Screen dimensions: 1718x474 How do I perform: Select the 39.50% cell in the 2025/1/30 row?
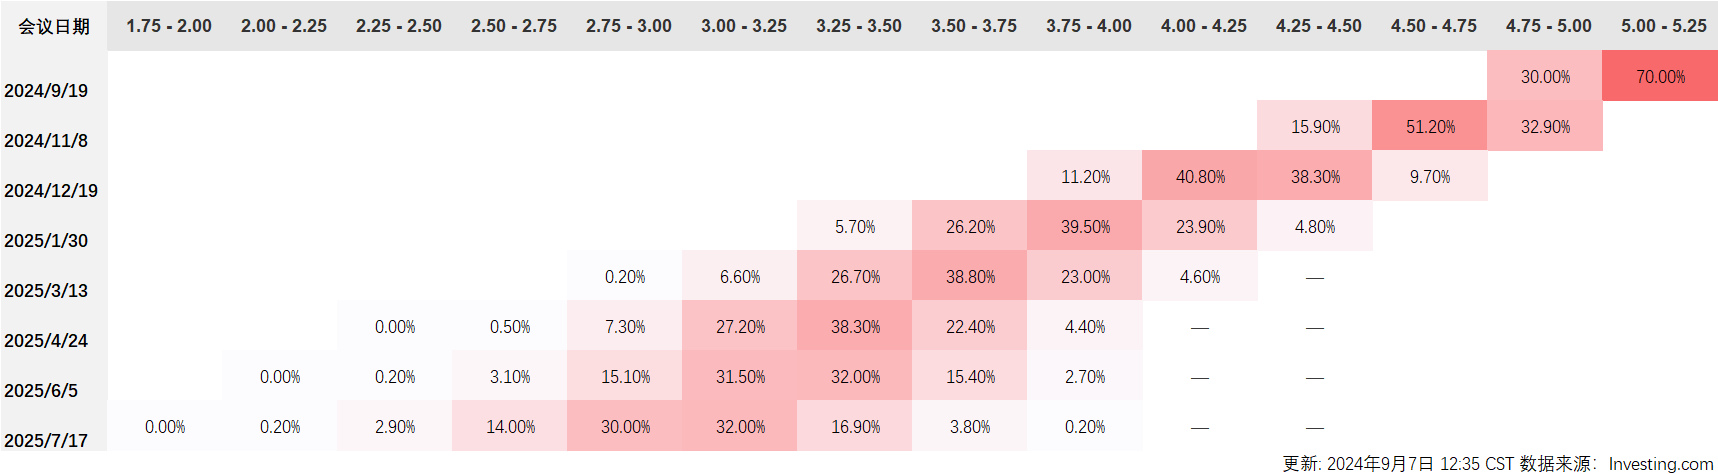click(x=1085, y=227)
